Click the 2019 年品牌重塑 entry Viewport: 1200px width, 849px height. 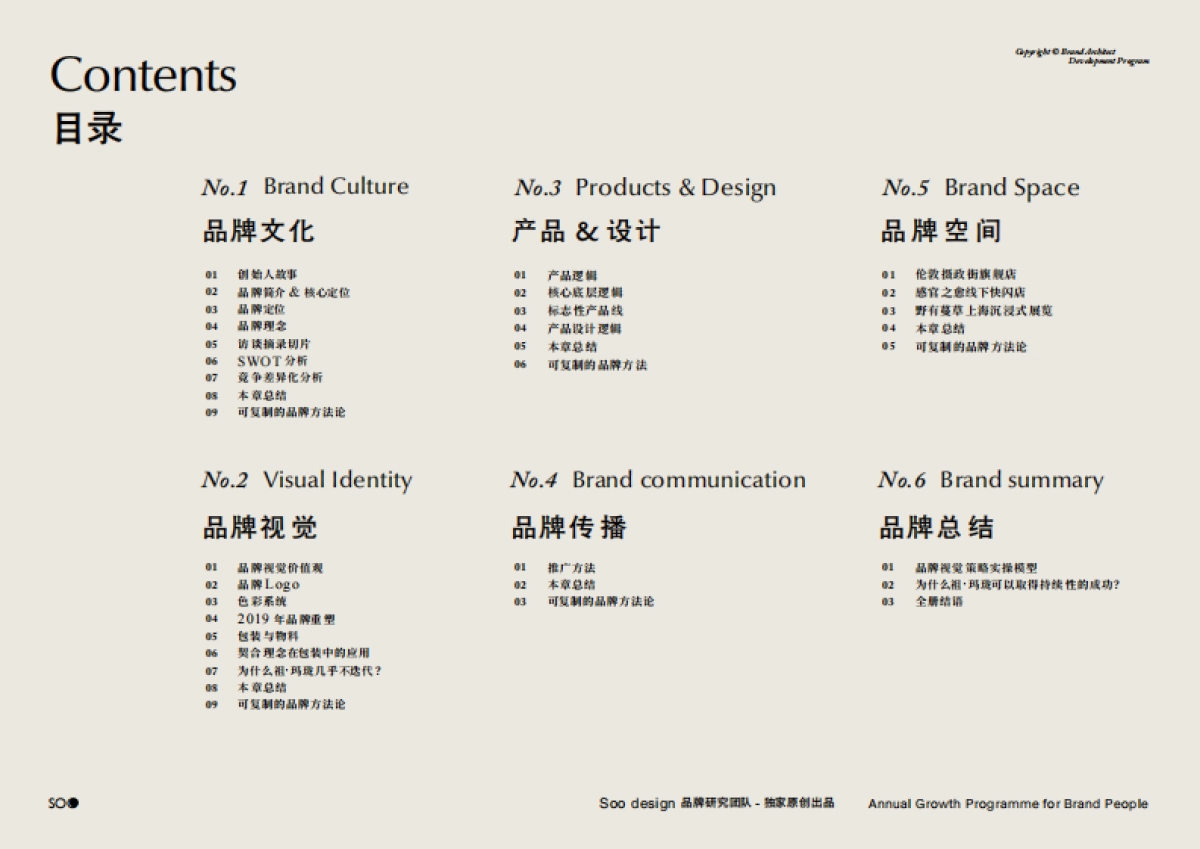(279, 619)
